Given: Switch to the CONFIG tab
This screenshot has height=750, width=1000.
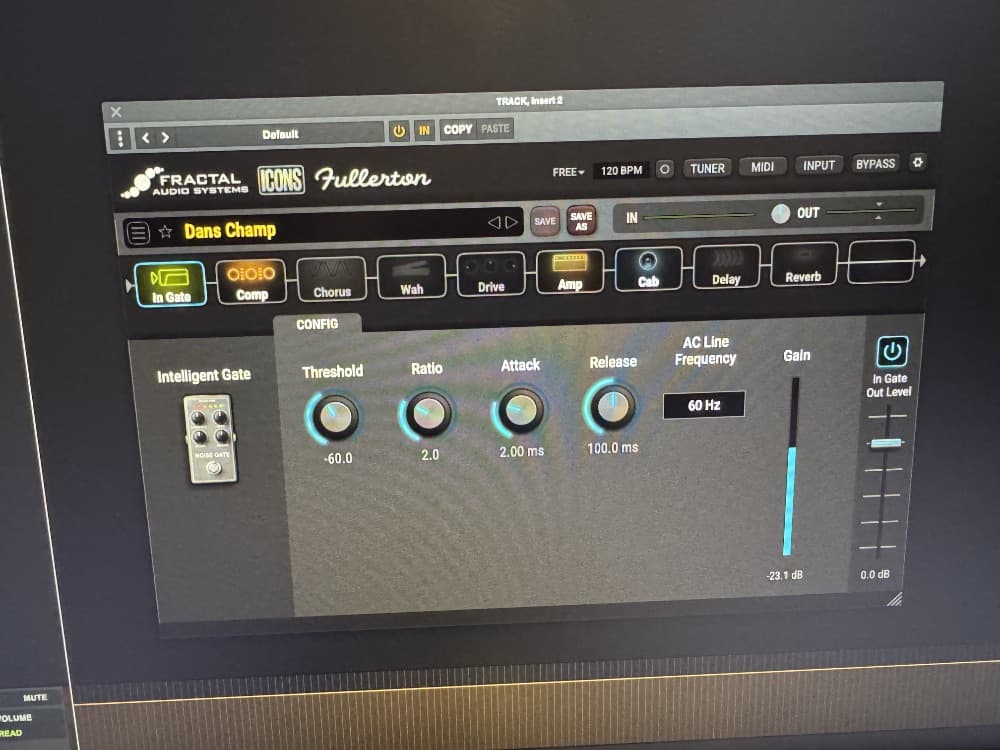Looking at the screenshot, I should coord(317,325).
